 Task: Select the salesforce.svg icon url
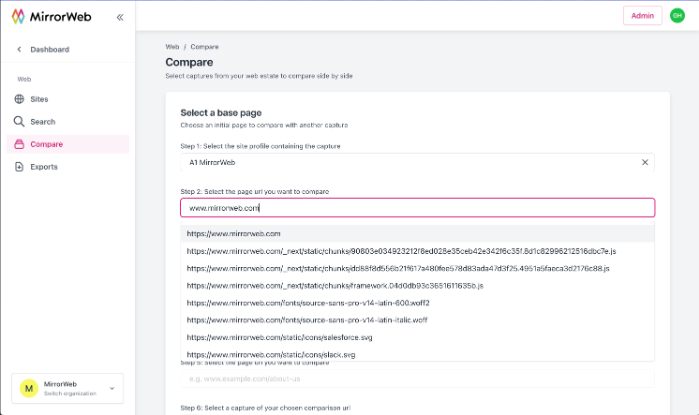point(417,337)
